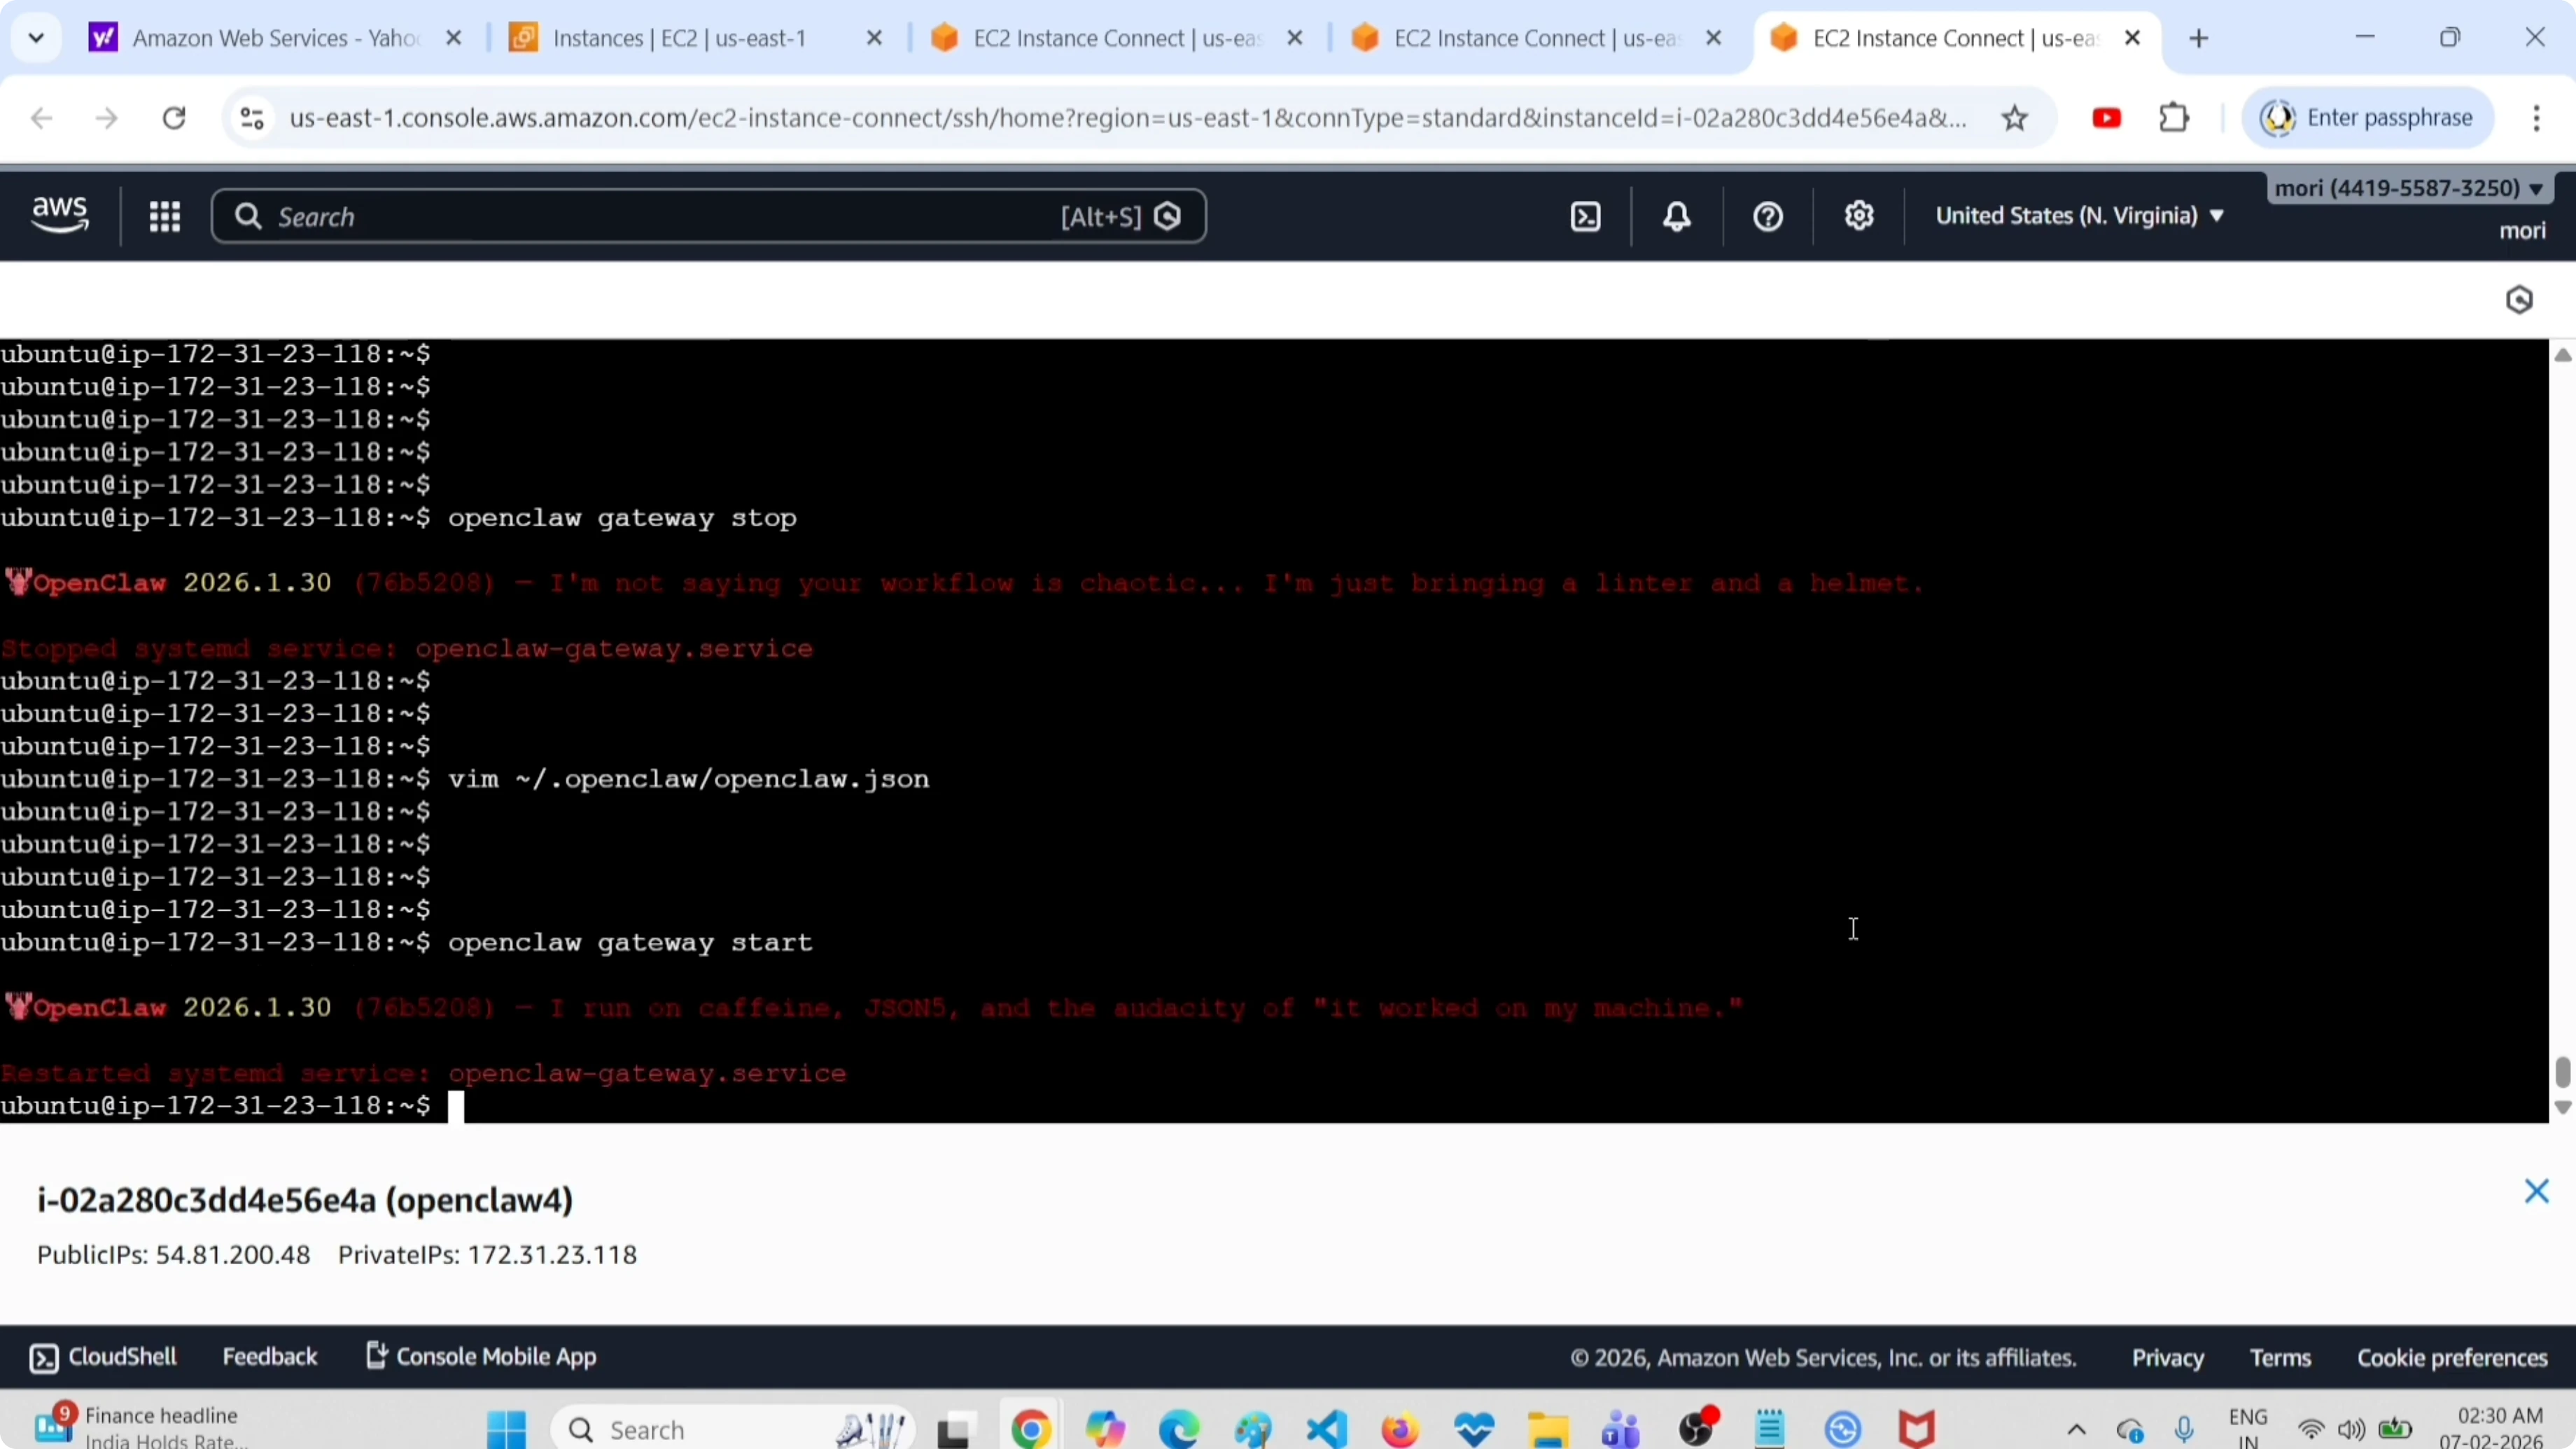This screenshot has height=1449, width=2576.
Task: Switch to the Instances | EC2 tab
Action: pyautogui.click(x=680, y=38)
